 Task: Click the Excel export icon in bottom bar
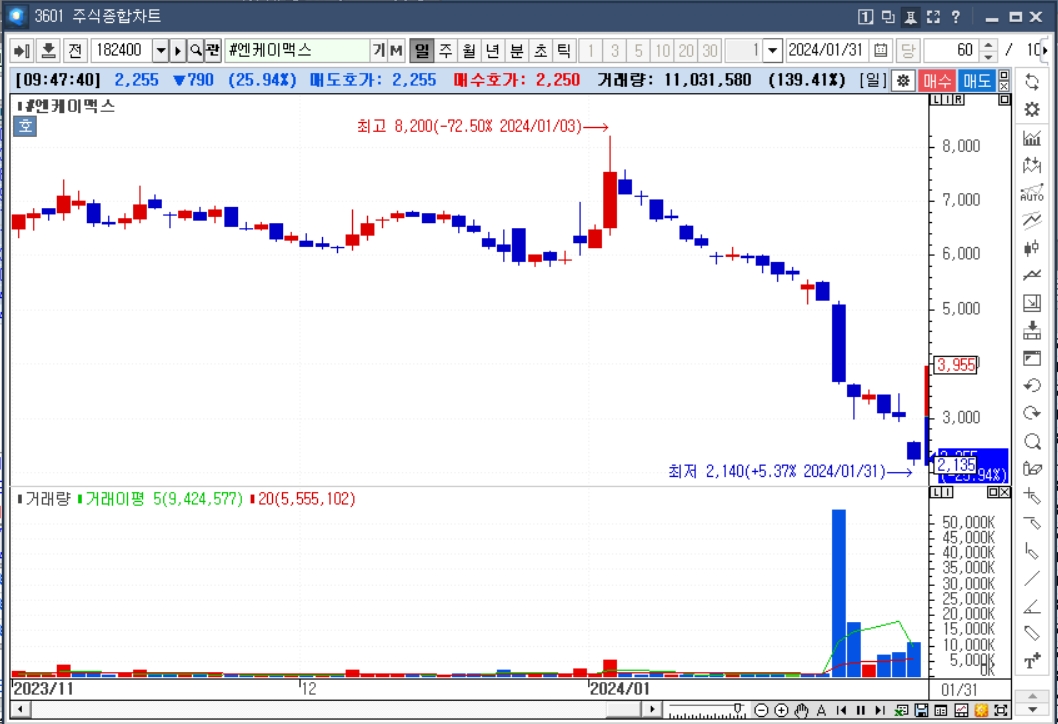pyautogui.click(x=901, y=710)
